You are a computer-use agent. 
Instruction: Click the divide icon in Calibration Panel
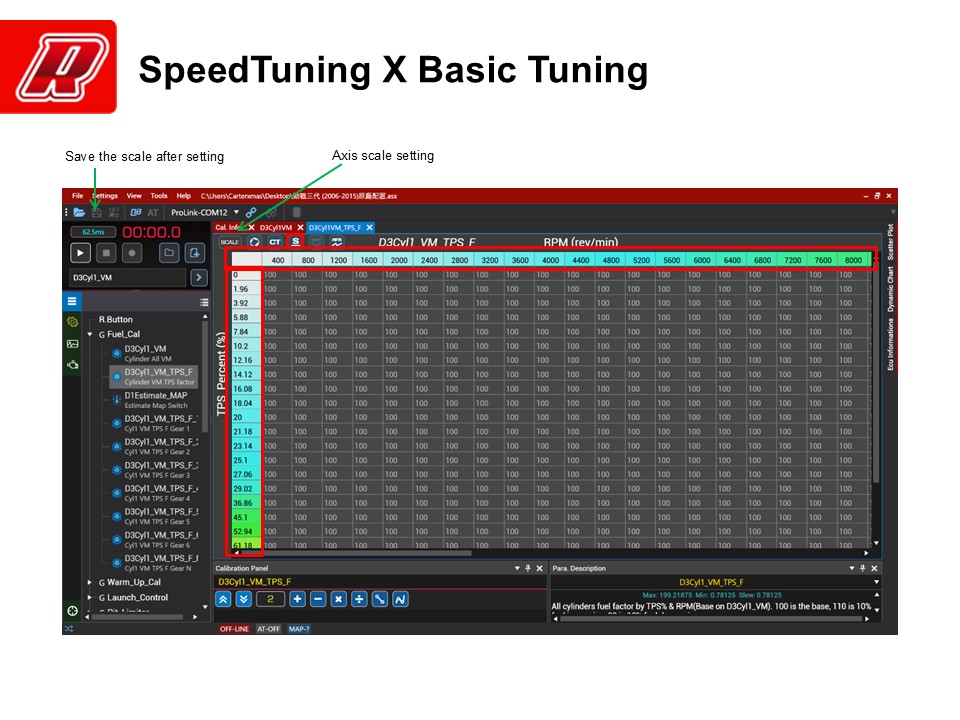(359, 599)
